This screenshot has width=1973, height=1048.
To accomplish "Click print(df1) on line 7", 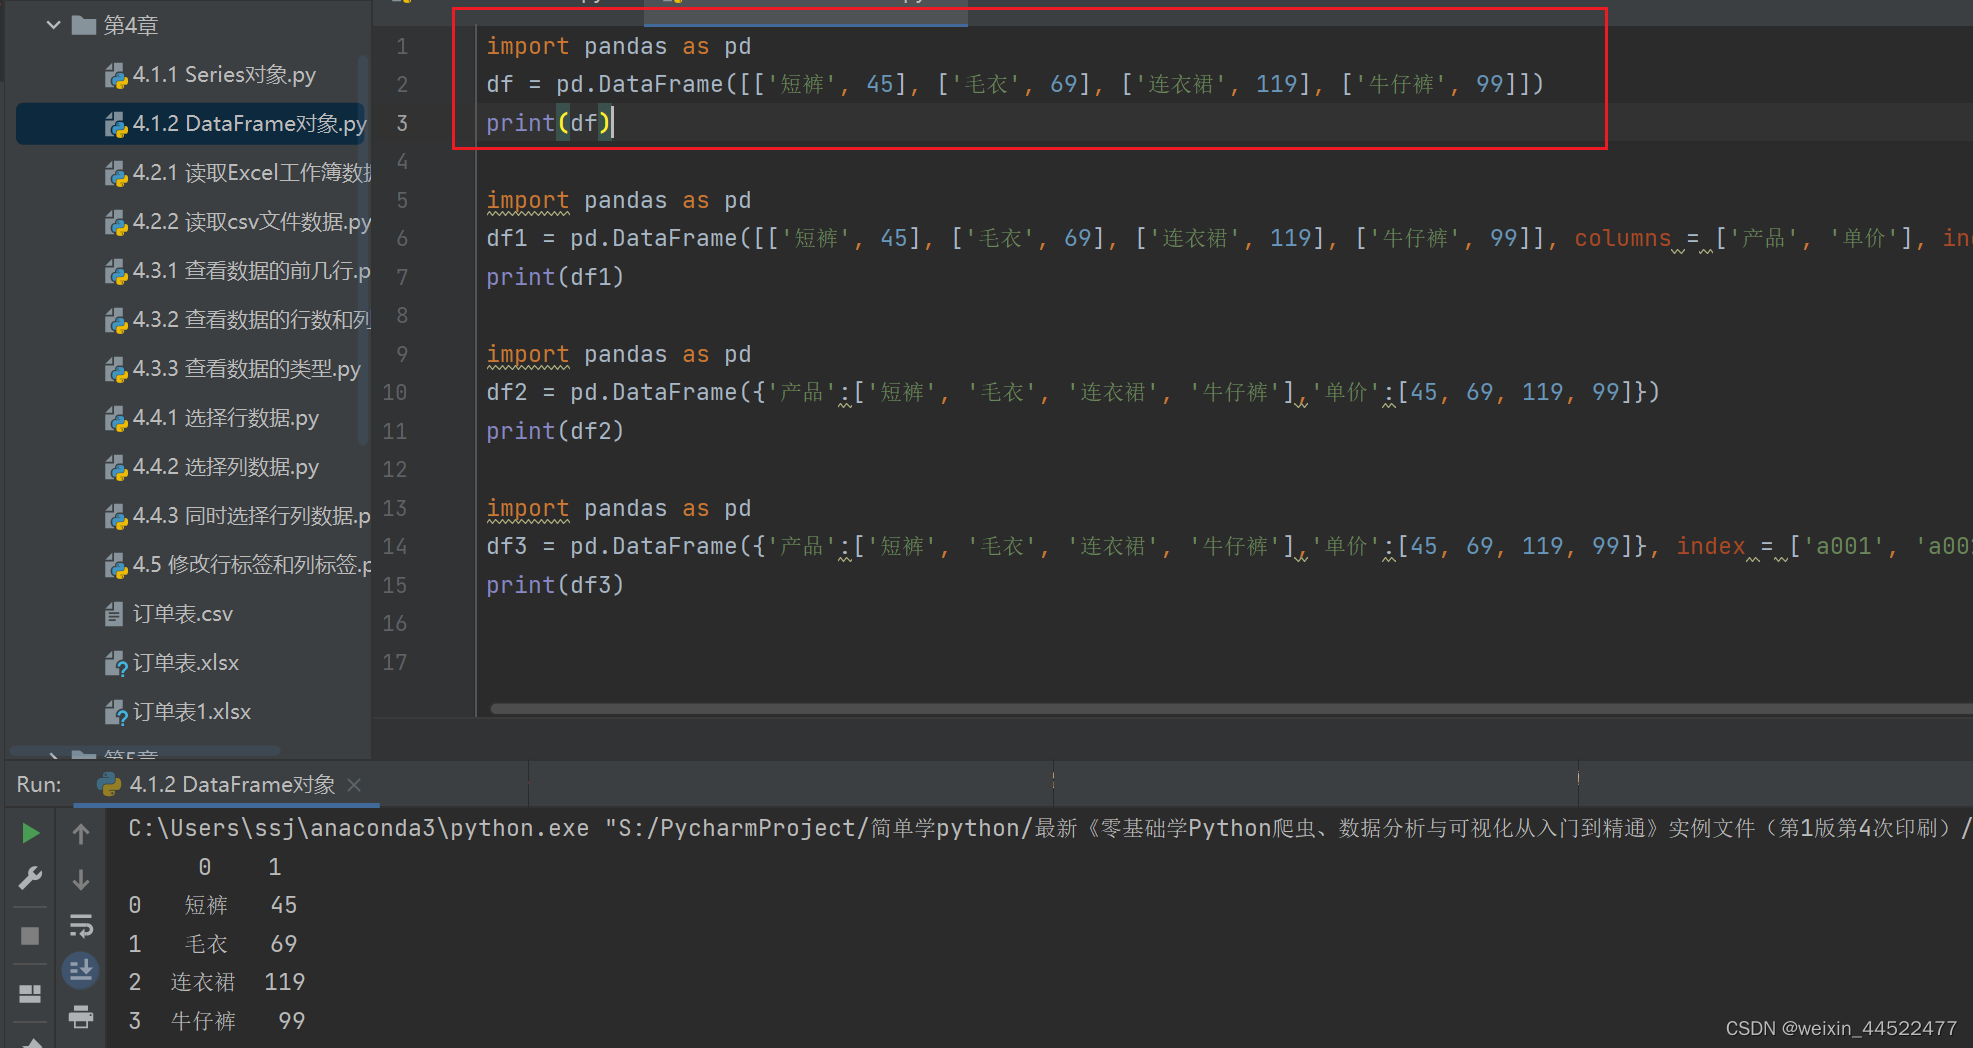I will tap(555, 277).
